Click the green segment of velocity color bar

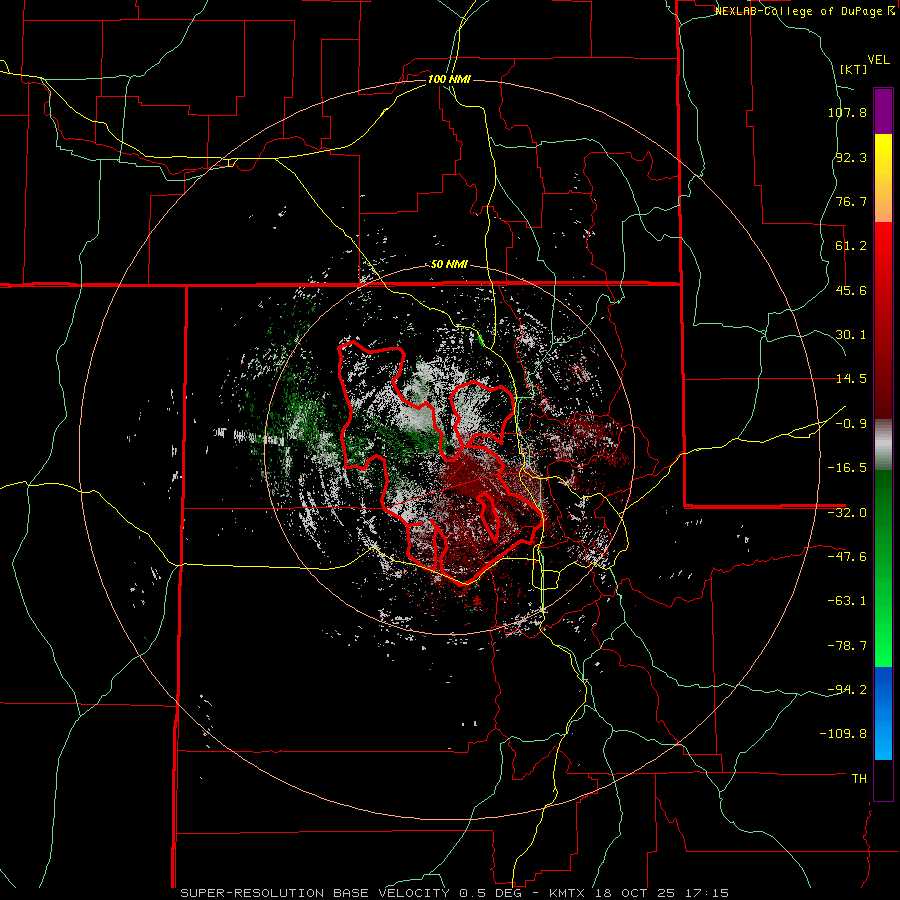coord(883,568)
